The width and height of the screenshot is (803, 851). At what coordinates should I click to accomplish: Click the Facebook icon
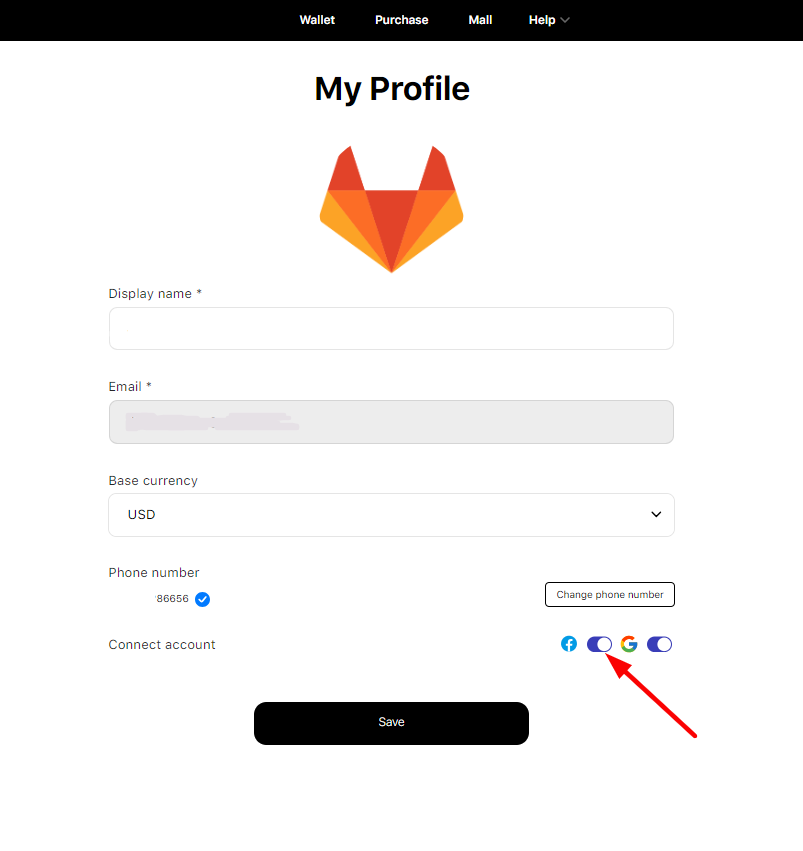click(569, 644)
